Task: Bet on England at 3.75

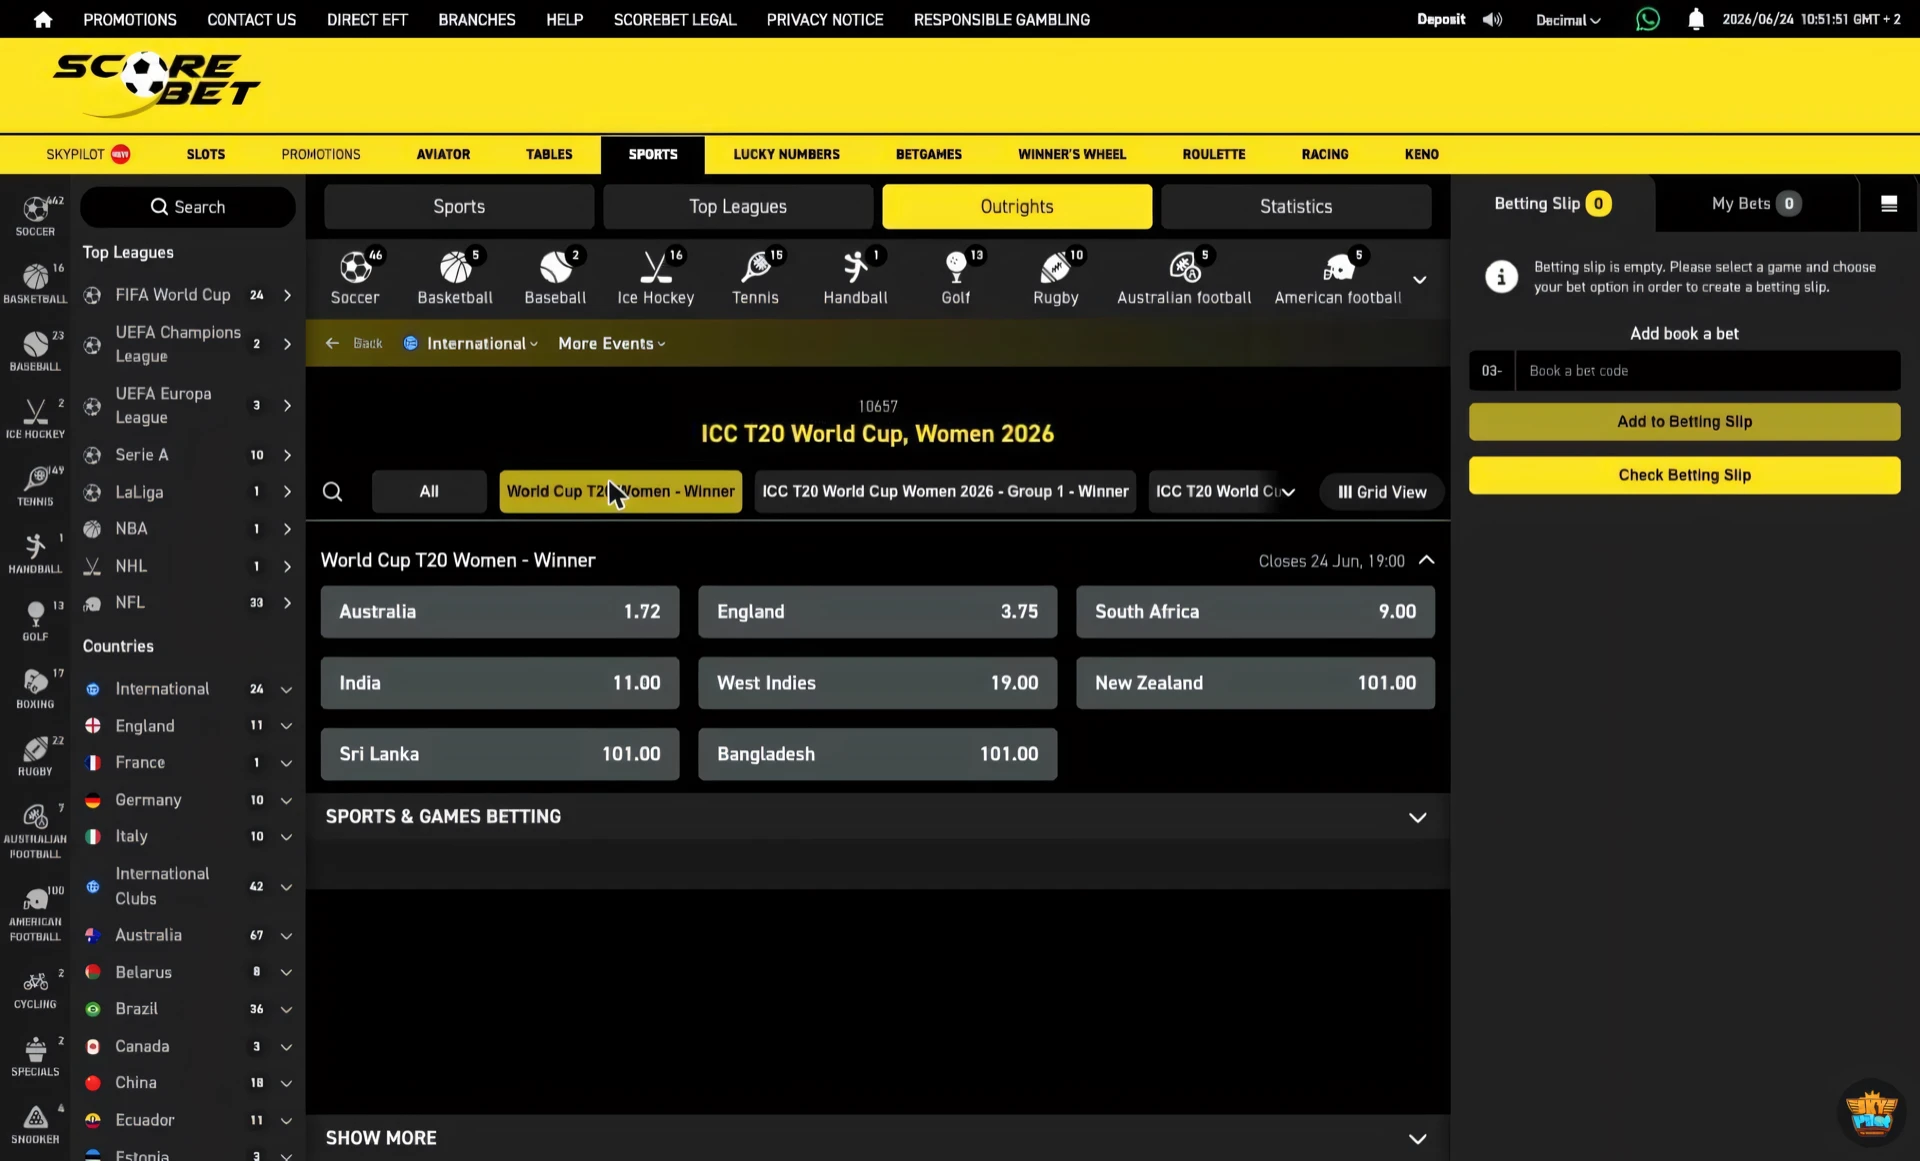Action: coord(877,612)
